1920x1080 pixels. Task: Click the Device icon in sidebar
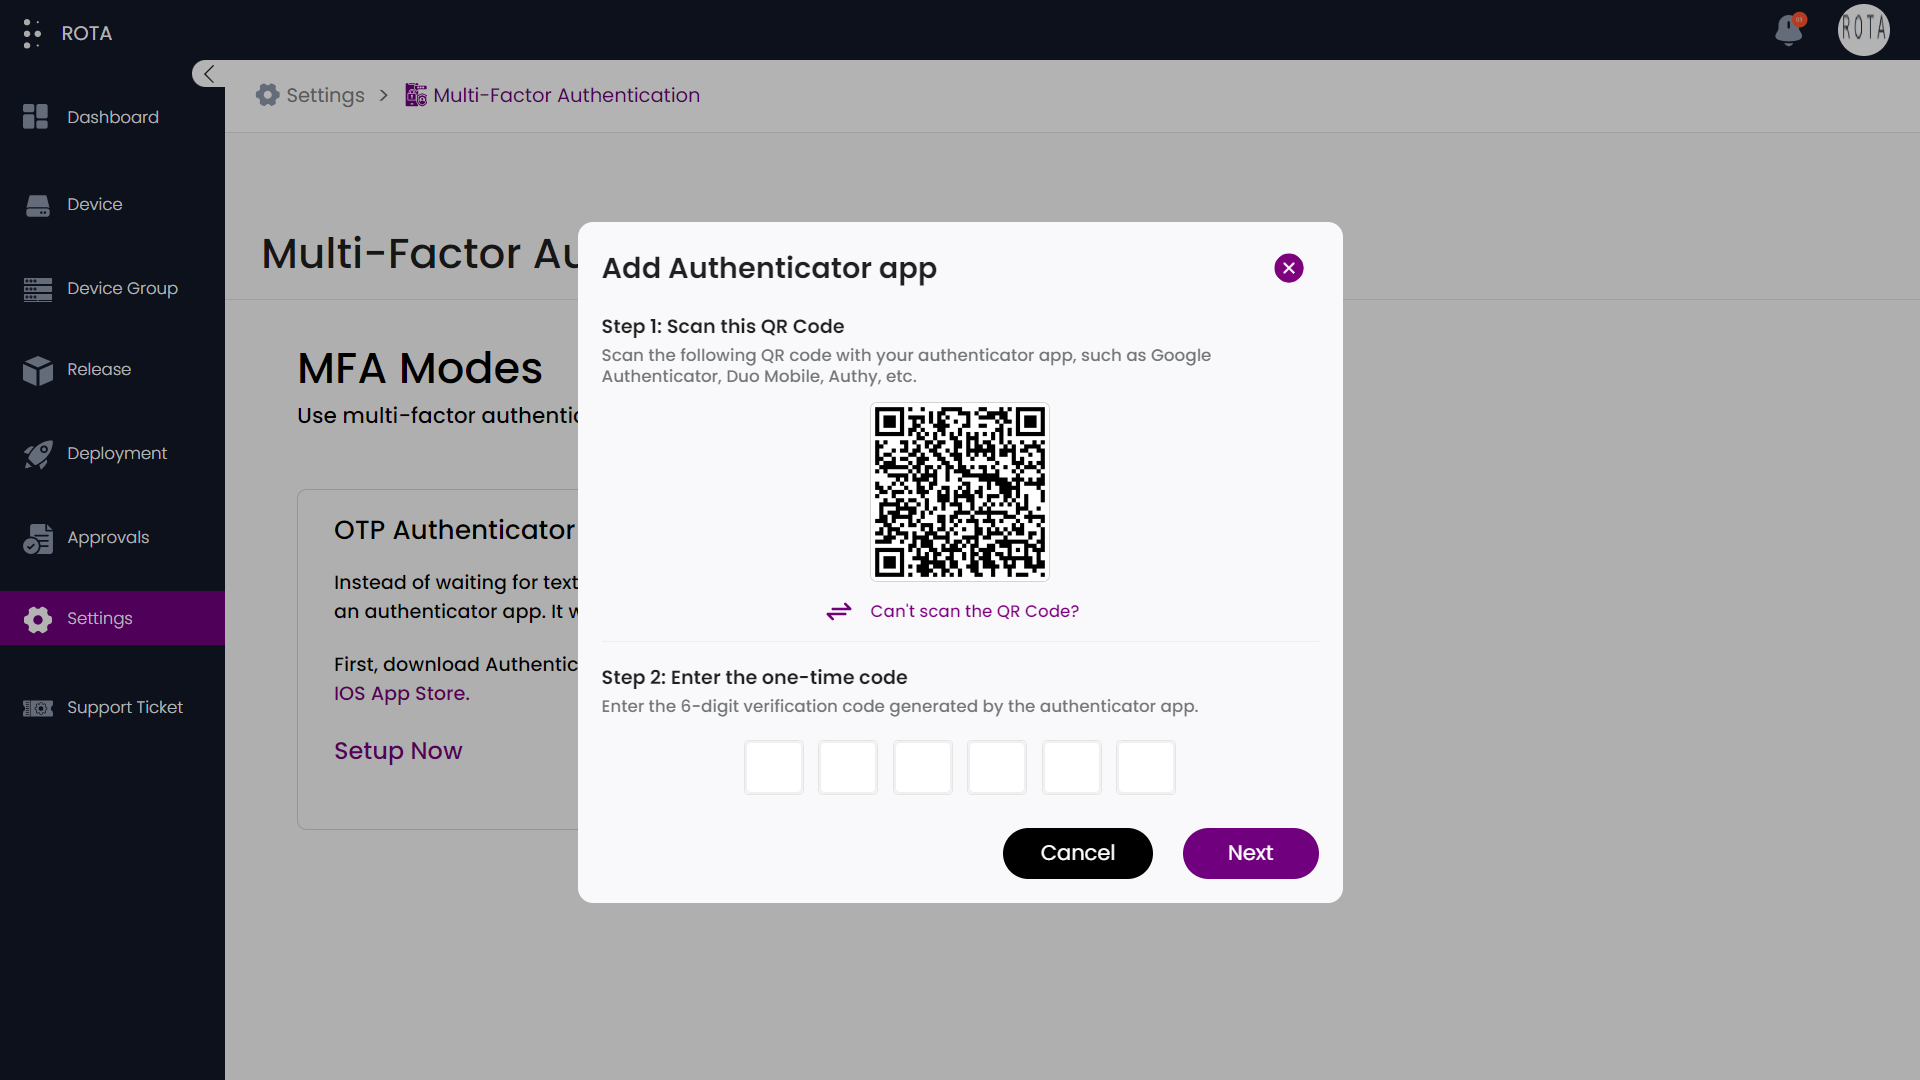click(37, 203)
